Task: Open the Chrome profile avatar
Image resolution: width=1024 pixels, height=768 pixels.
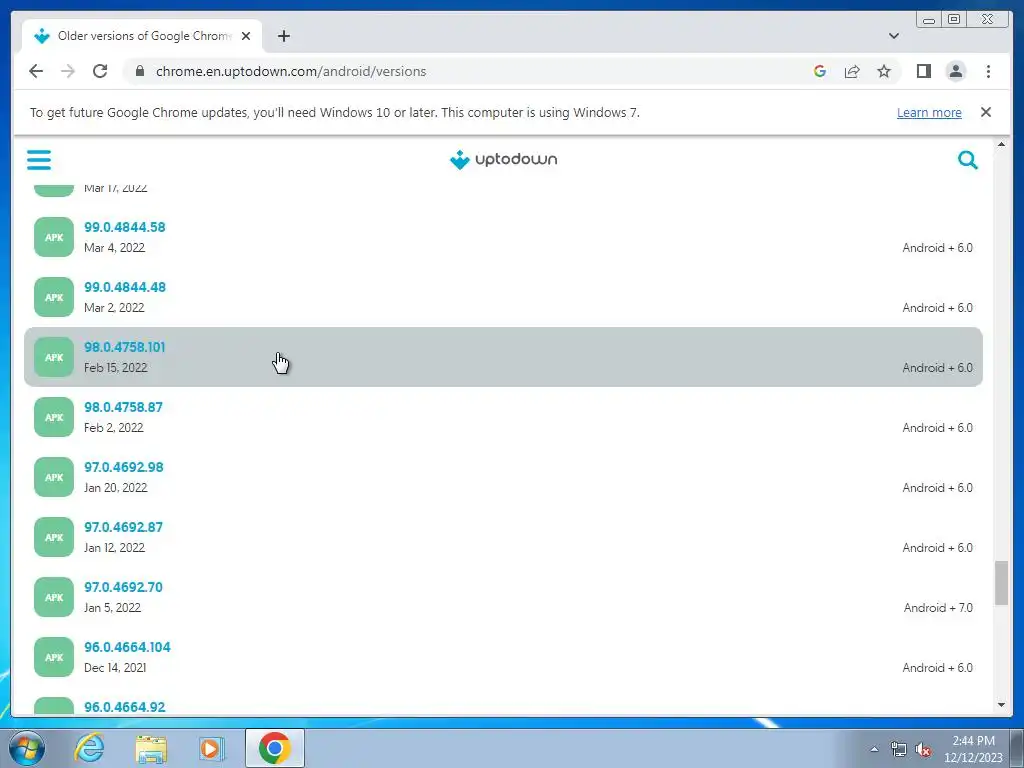Action: (955, 71)
